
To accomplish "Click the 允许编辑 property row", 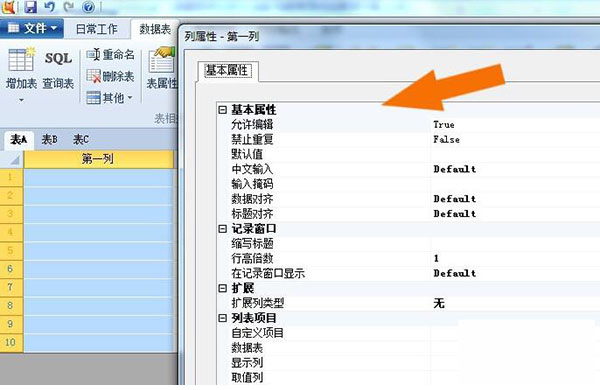I will coord(408,125).
